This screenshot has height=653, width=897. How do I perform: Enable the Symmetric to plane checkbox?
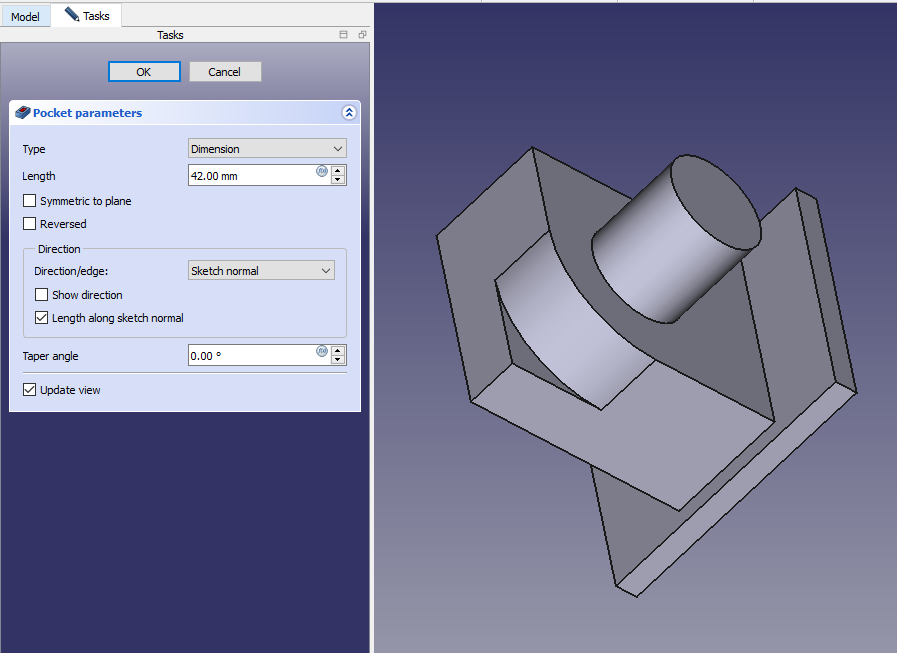click(x=30, y=201)
